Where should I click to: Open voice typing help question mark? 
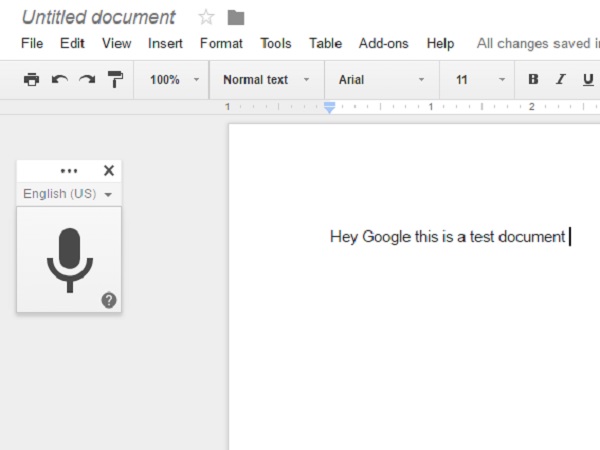click(109, 300)
